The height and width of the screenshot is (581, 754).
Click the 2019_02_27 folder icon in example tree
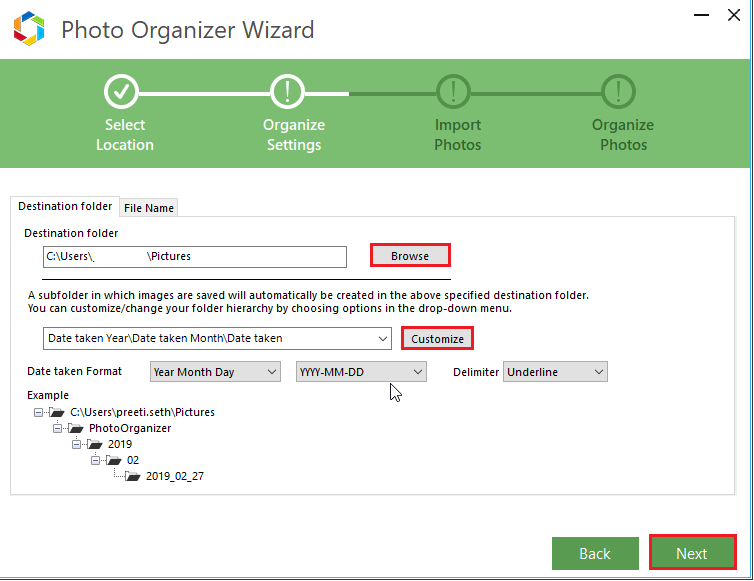133,476
